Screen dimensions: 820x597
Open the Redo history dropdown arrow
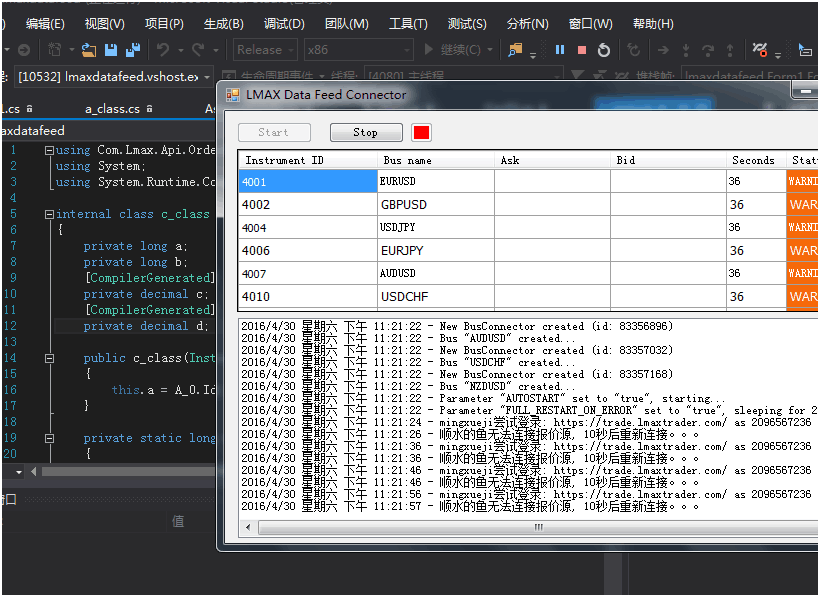[215, 51]
